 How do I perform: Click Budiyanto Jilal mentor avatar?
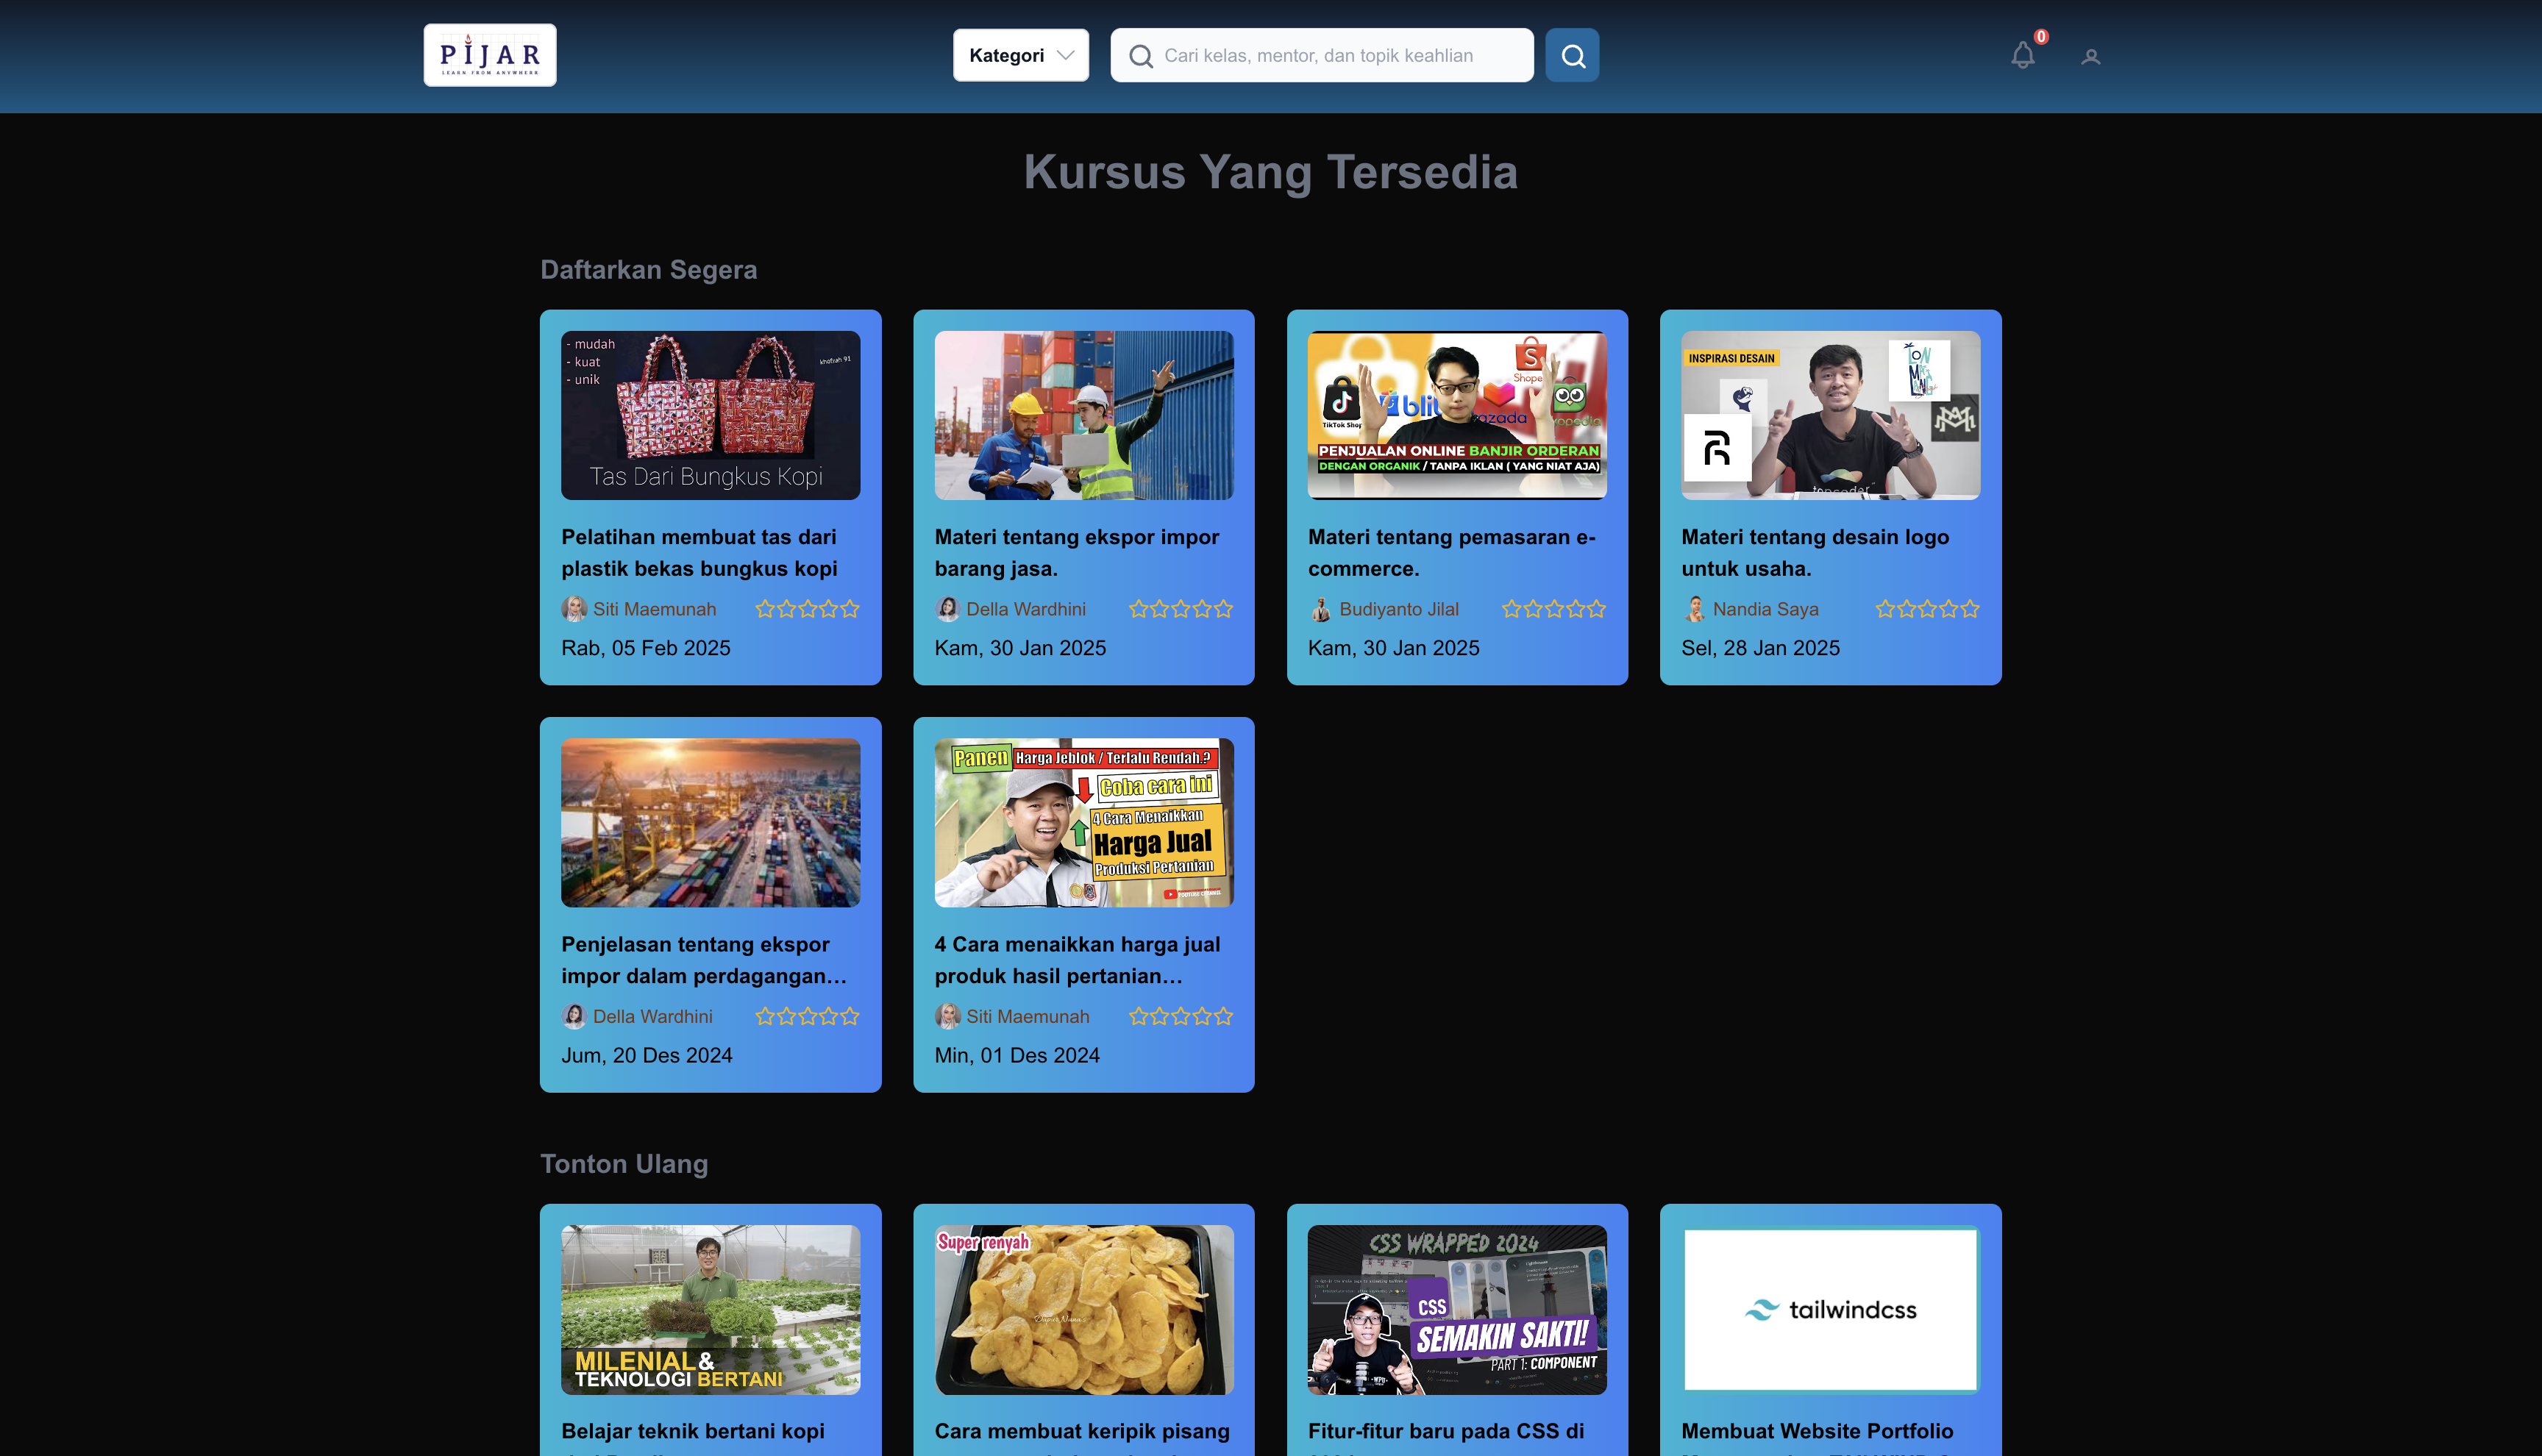[1320, 609]
